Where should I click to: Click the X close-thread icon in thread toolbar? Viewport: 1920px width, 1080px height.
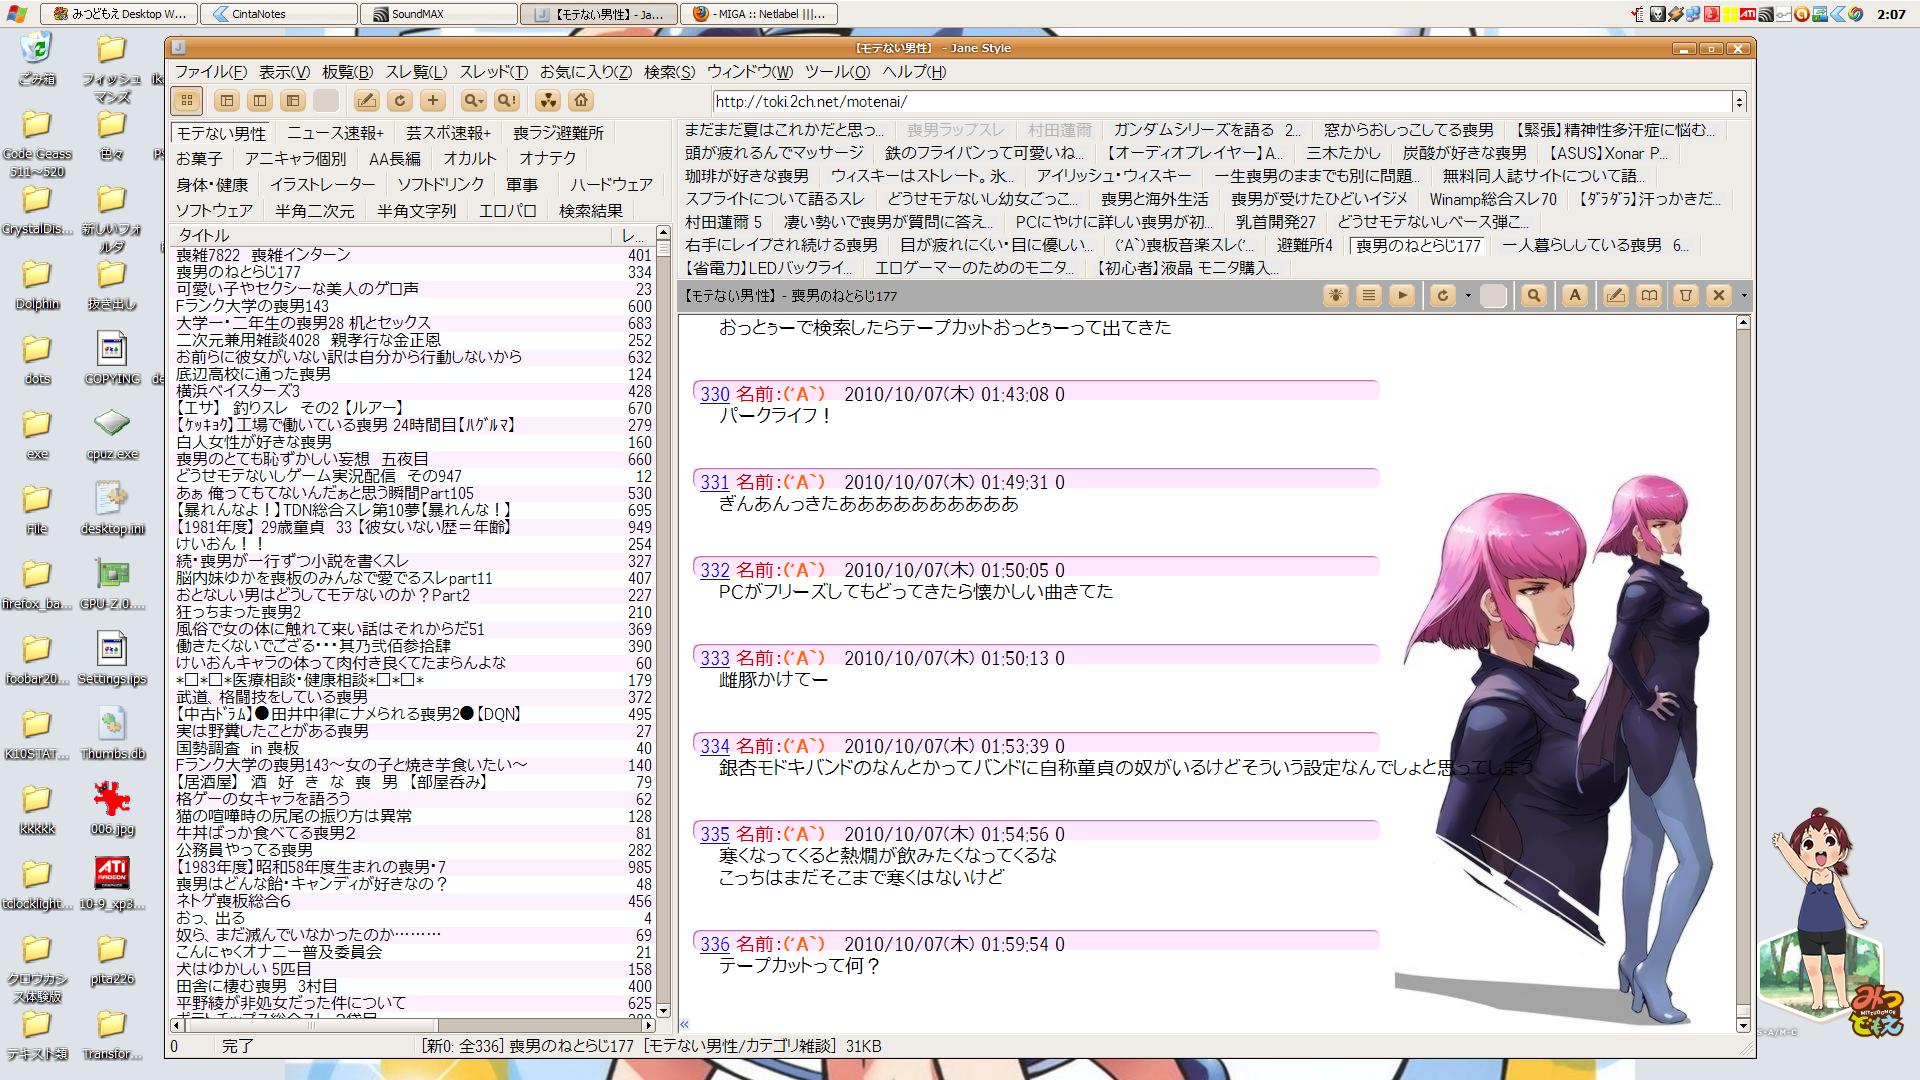[1719, 295]
